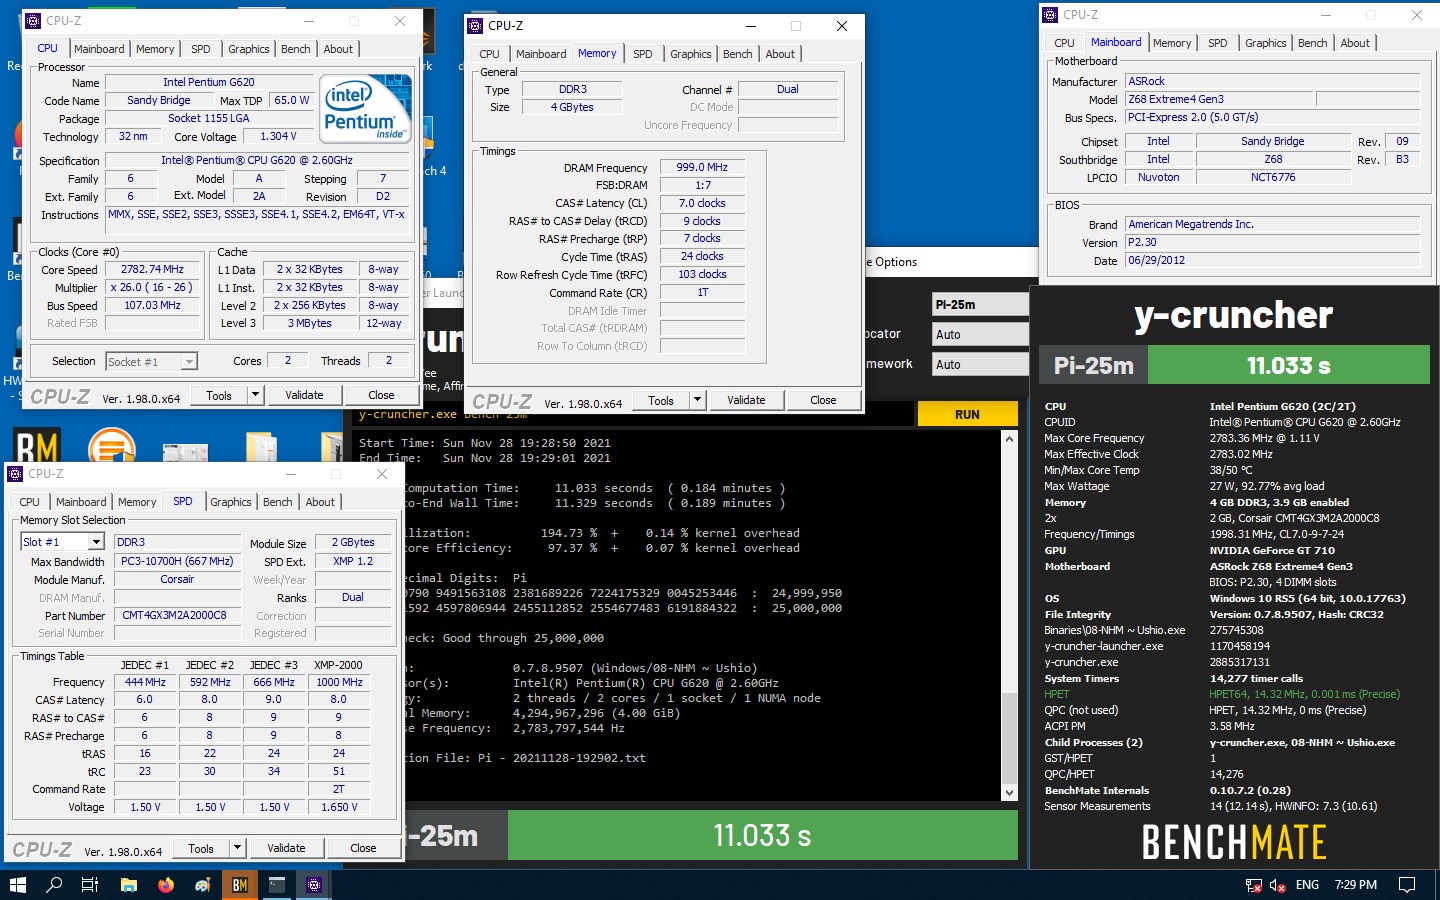Image resolution: width=1440 pixels, height=900 pixels.
Task: Click Close in the SPD tab window
Action: 363,848
